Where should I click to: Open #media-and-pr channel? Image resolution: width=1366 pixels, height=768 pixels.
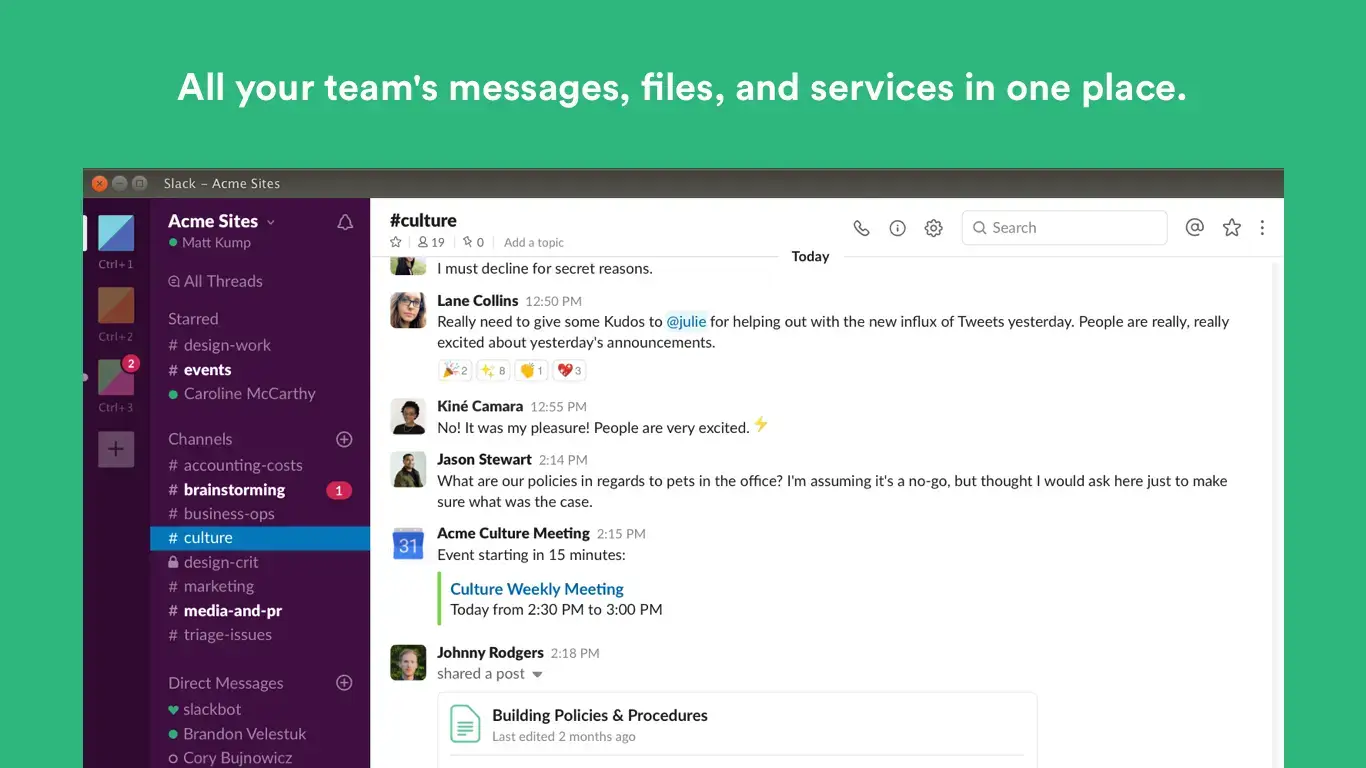225,611
